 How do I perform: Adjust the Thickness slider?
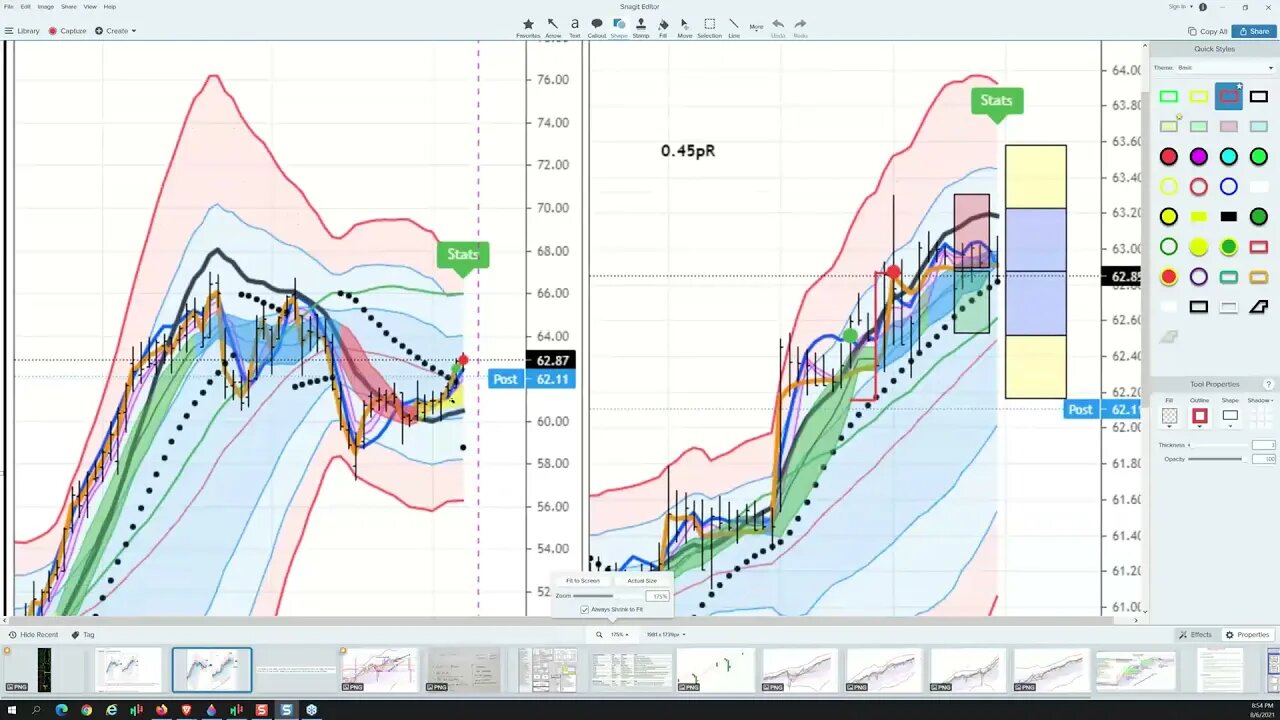[x=1218, y=445]
